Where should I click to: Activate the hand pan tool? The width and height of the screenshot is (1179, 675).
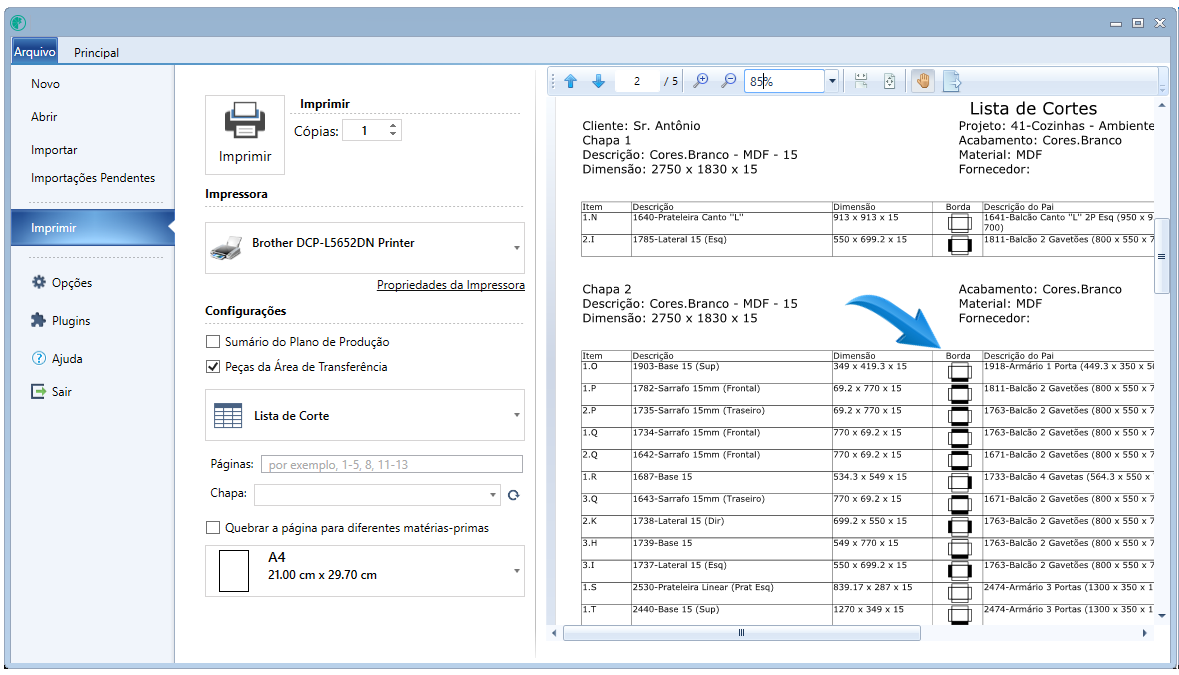pos(923,81)
